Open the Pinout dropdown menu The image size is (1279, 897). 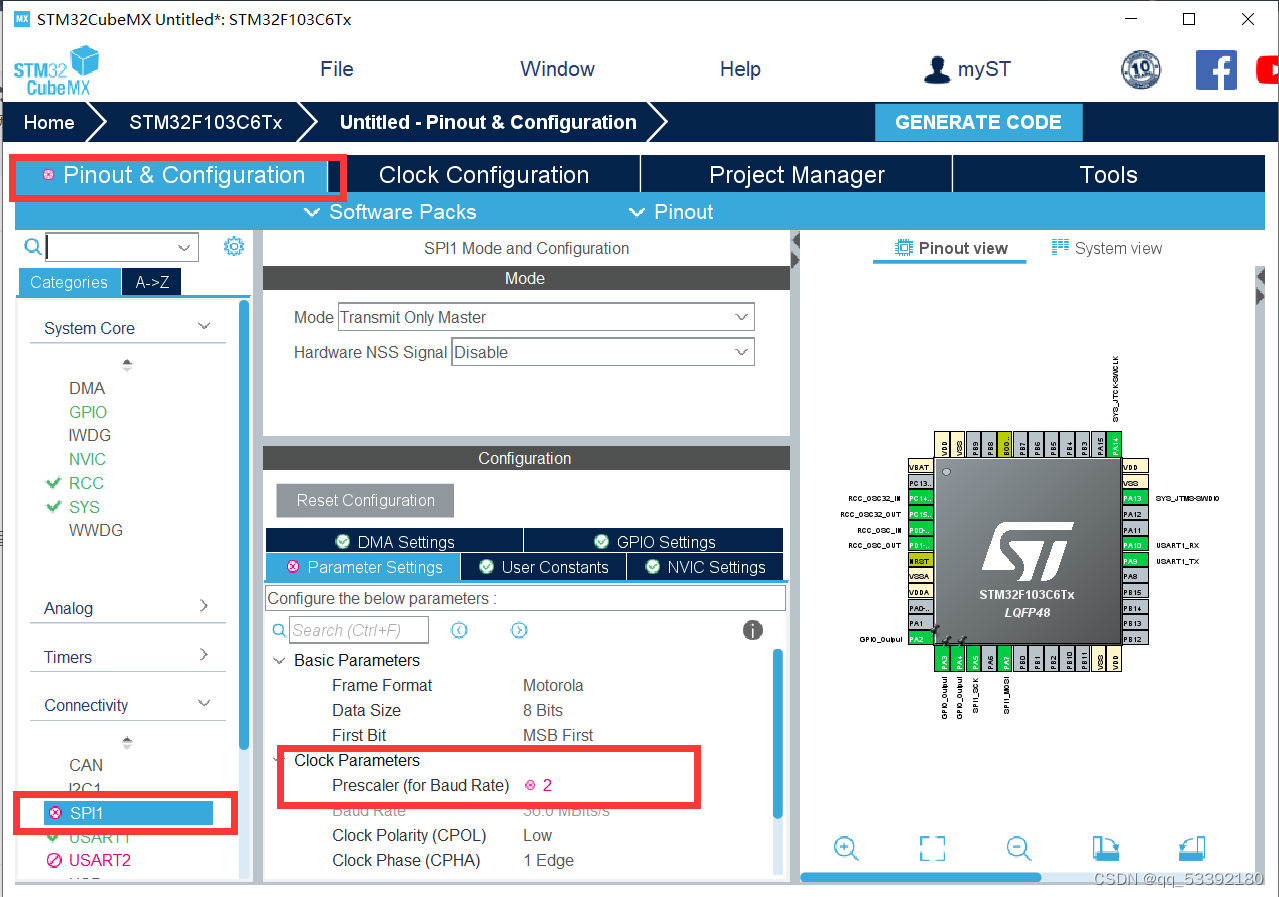(x=670, y=212)
